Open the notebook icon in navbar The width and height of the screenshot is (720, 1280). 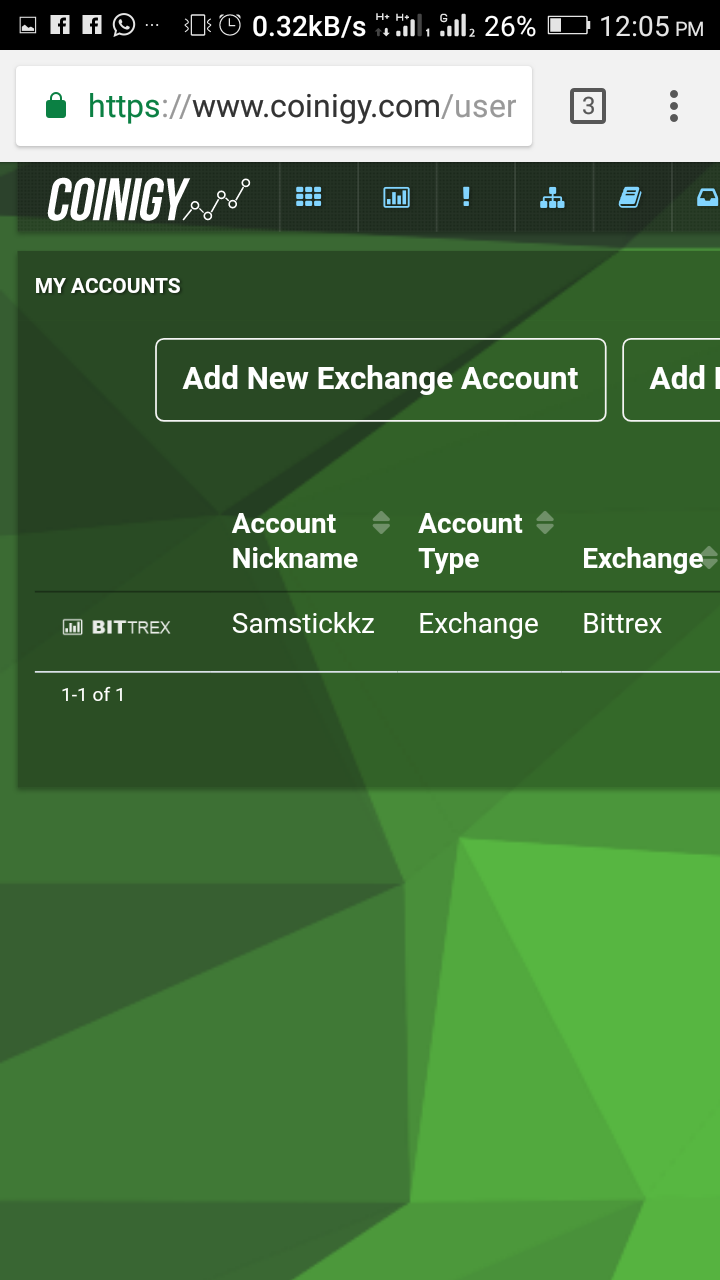click(x=629, y=197)
